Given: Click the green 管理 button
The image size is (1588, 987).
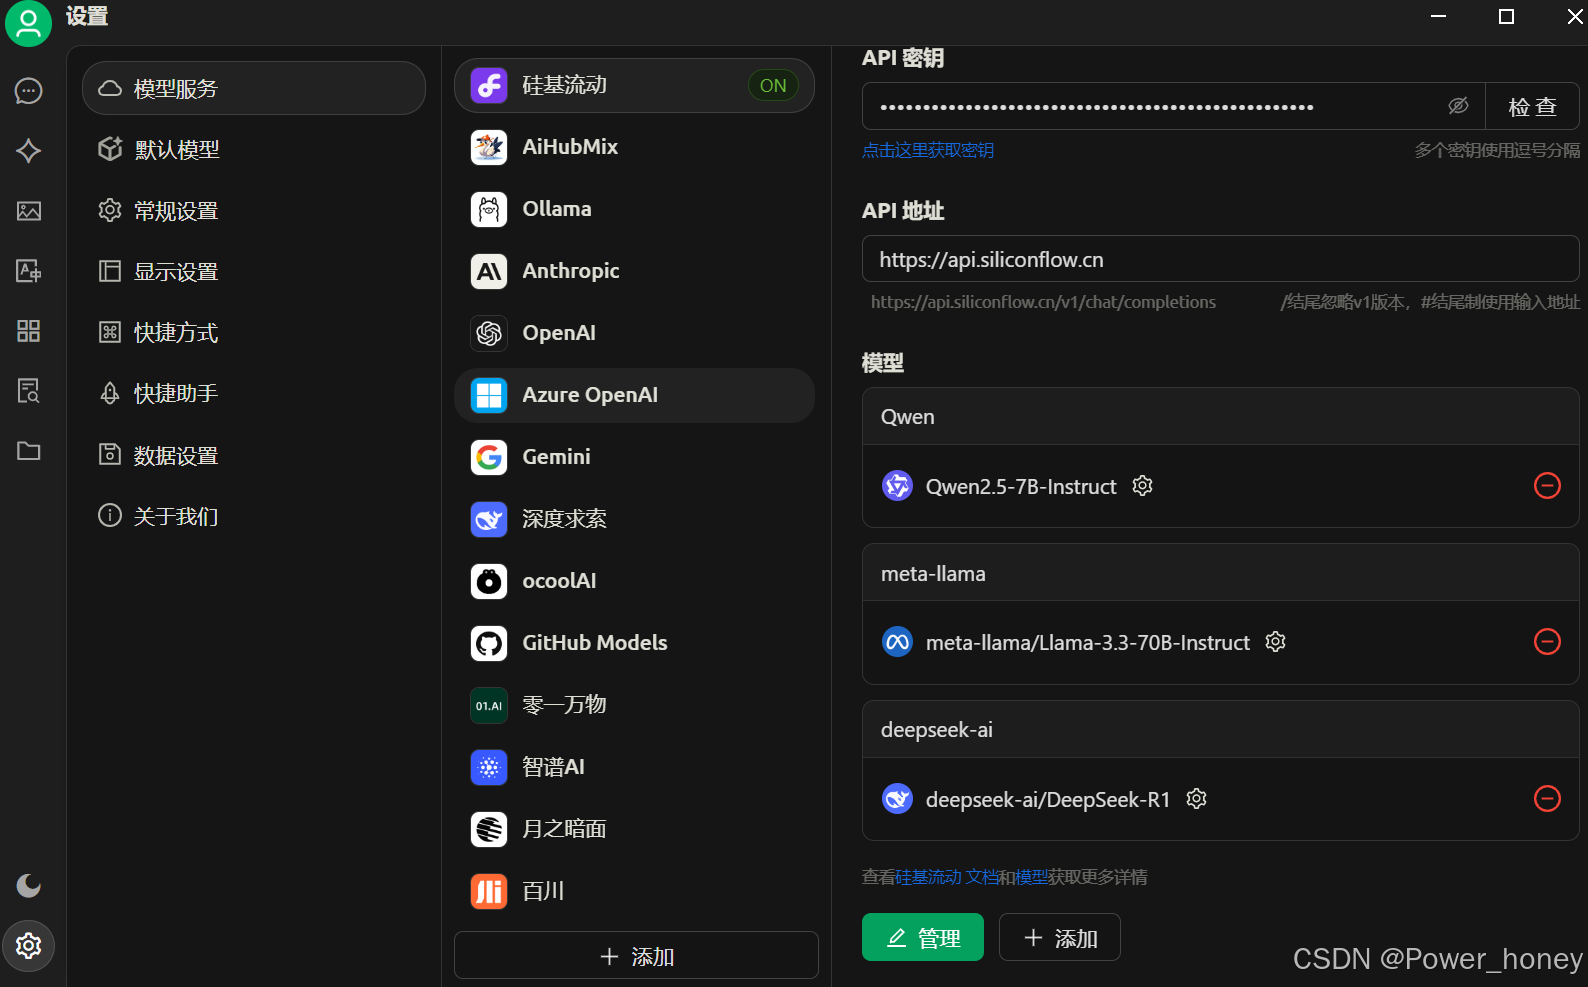Looking at the screenshot, I should (x=922, y=937).
